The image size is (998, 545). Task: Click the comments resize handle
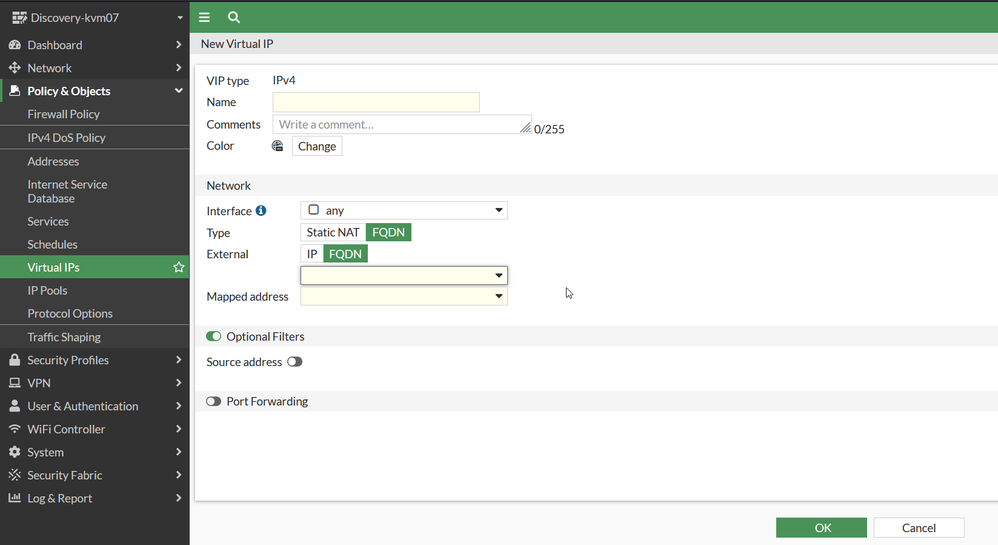point(525,128)
